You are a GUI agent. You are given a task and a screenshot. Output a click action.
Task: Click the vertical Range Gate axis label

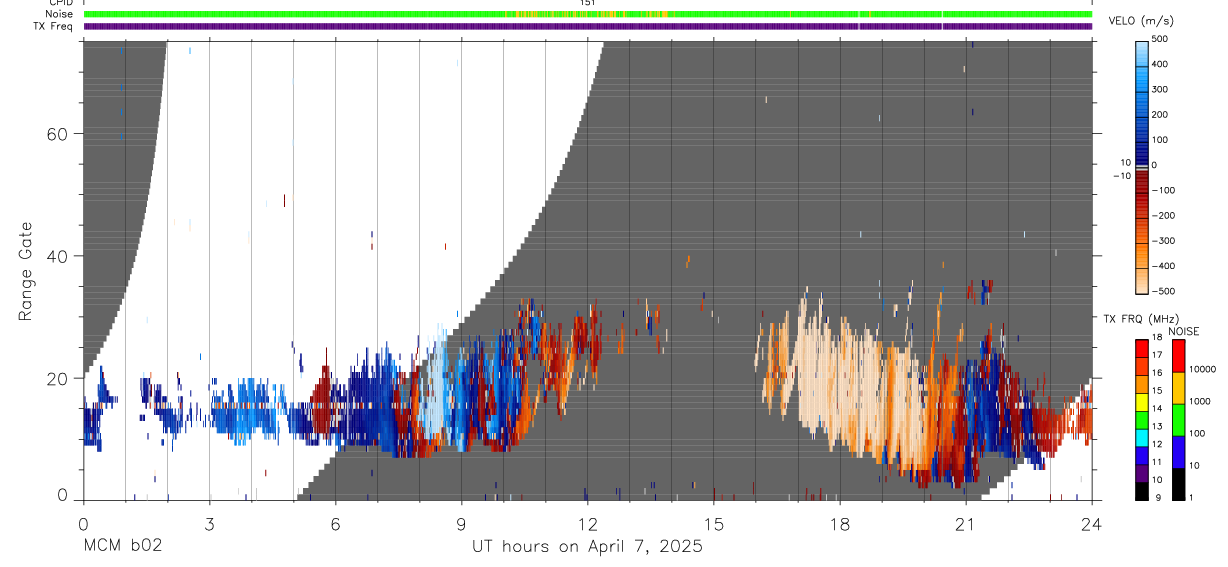point(26,271)
